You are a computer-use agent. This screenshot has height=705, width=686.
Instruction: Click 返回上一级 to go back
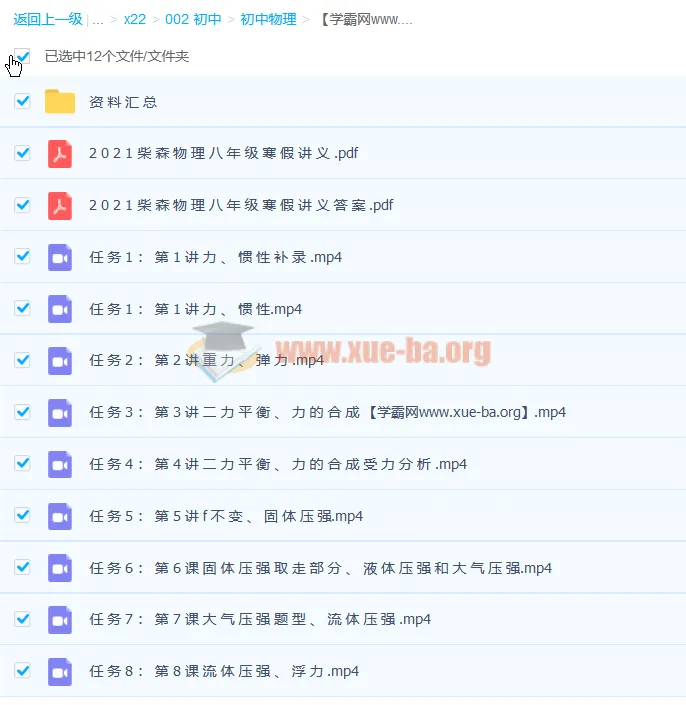[47, 19]
